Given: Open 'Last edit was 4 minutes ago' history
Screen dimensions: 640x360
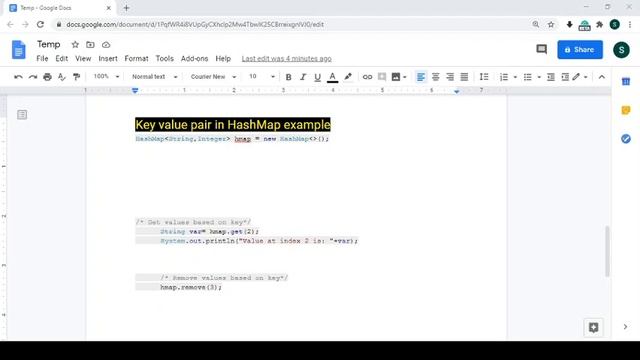Looking at the screenshot, I should pyautogui.click(x=287, y=59).
